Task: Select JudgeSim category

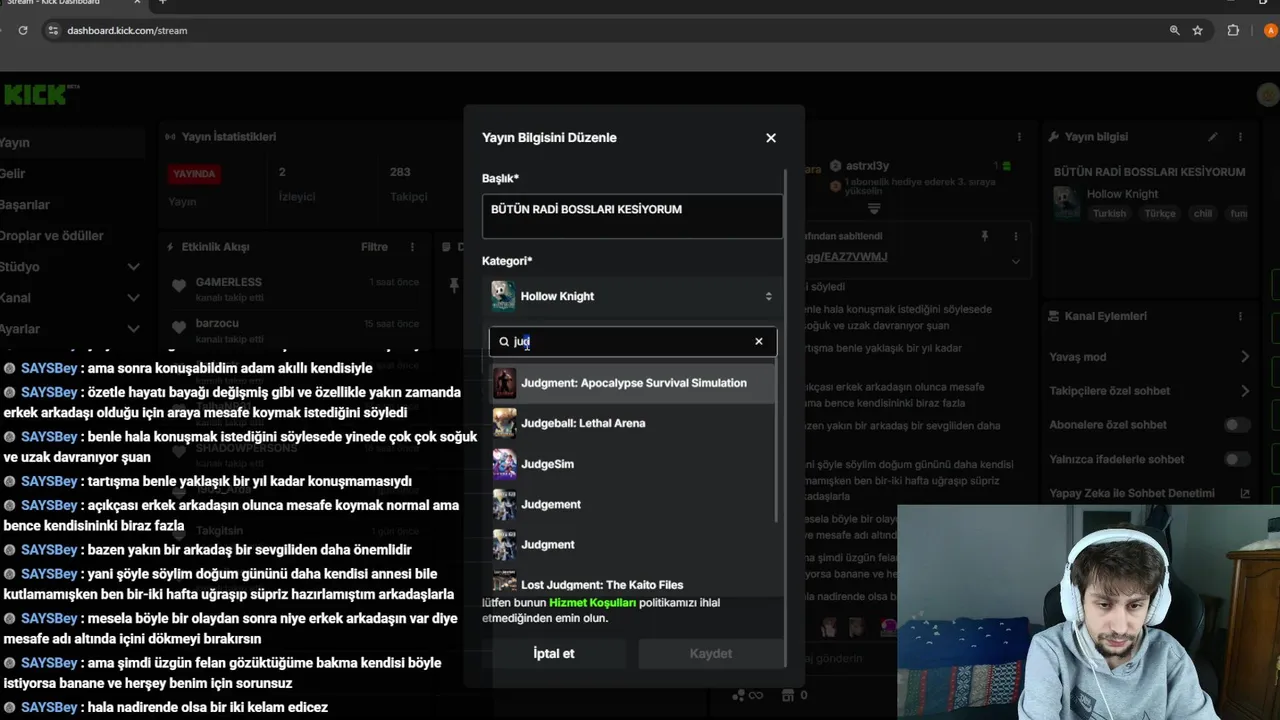Action: point(633,464)
